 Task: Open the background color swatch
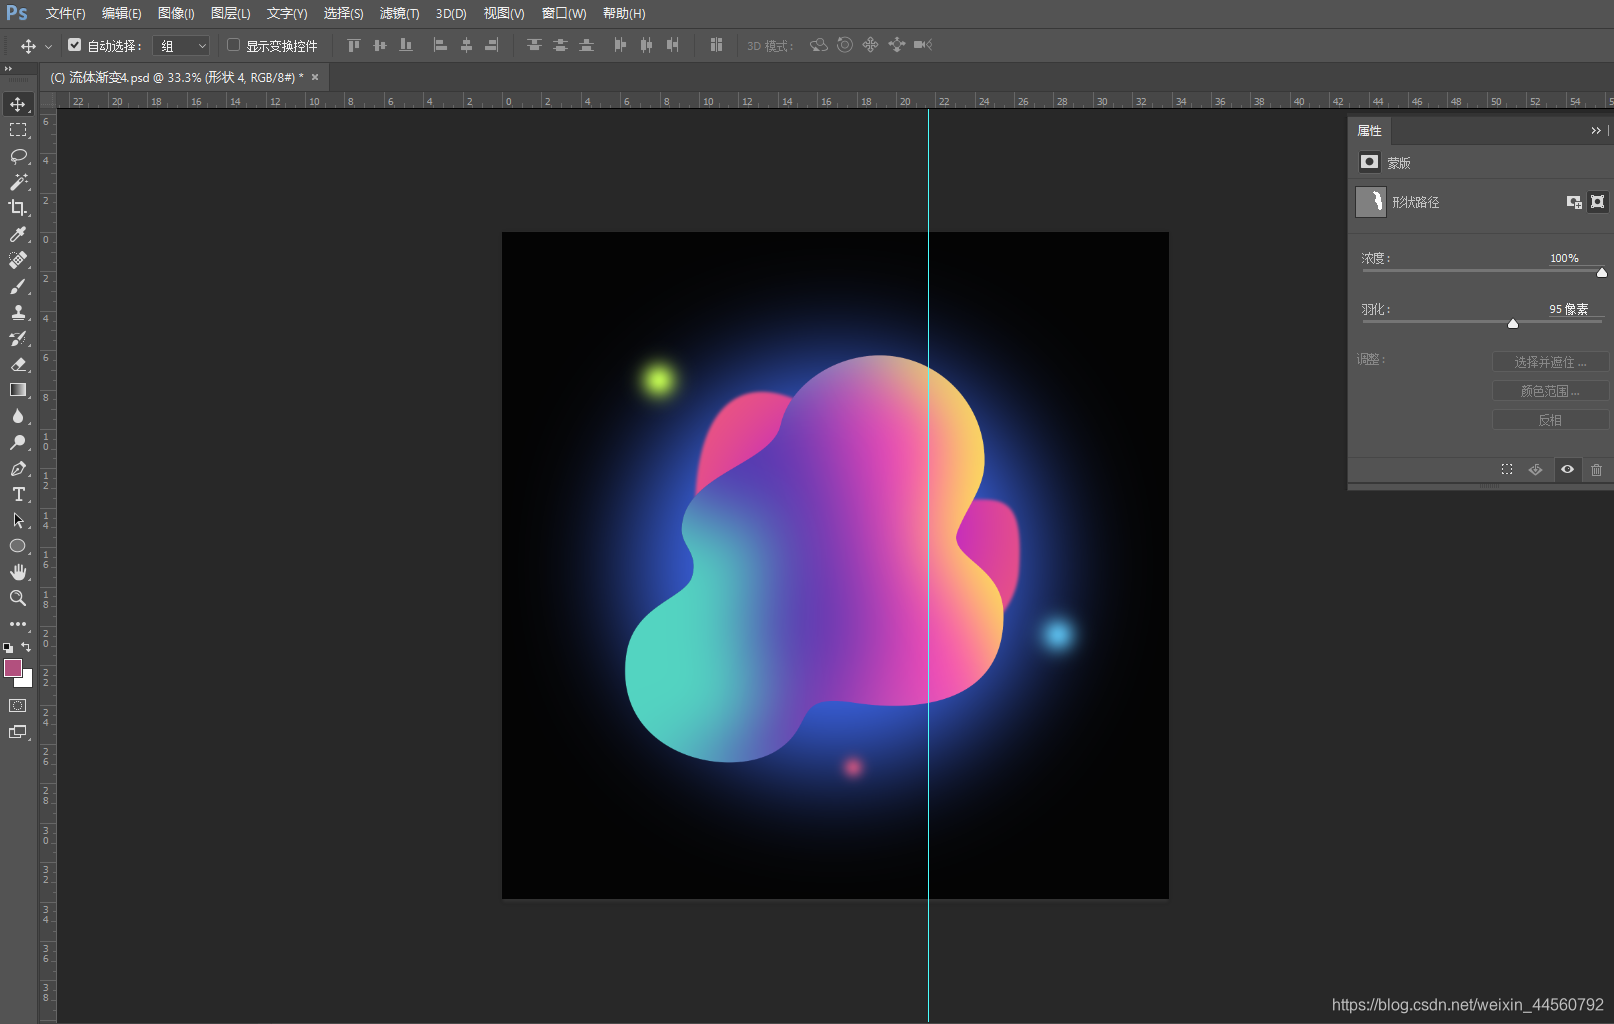(26, 681)
